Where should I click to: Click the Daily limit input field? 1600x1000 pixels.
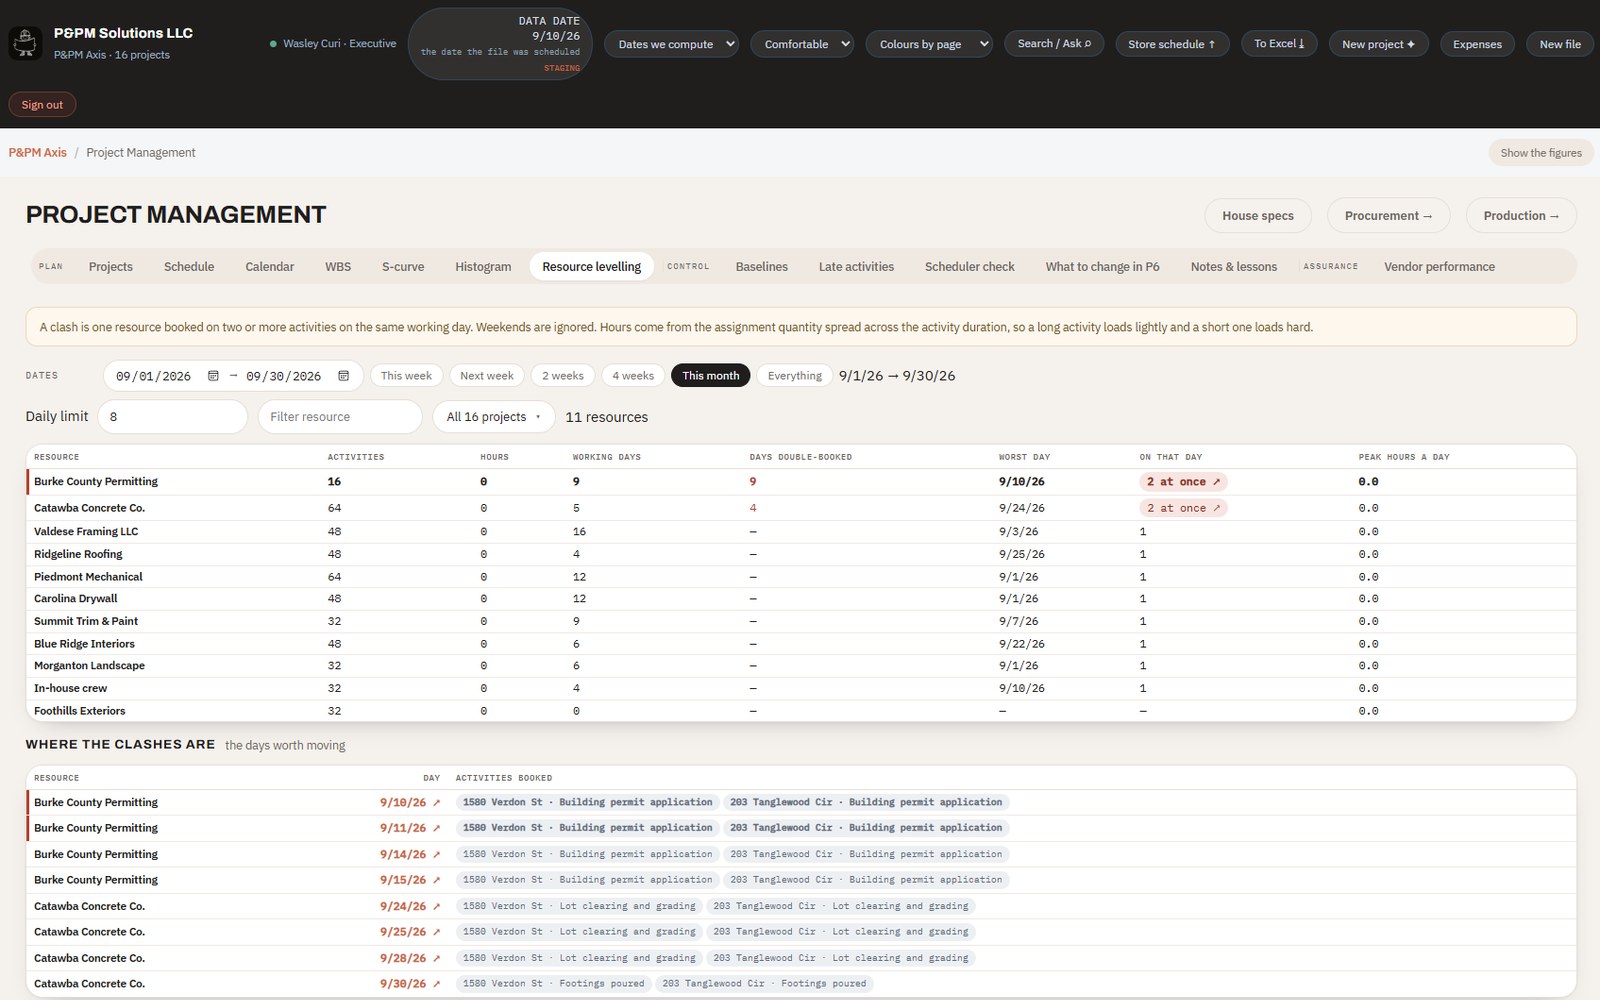tap(172, 417)
